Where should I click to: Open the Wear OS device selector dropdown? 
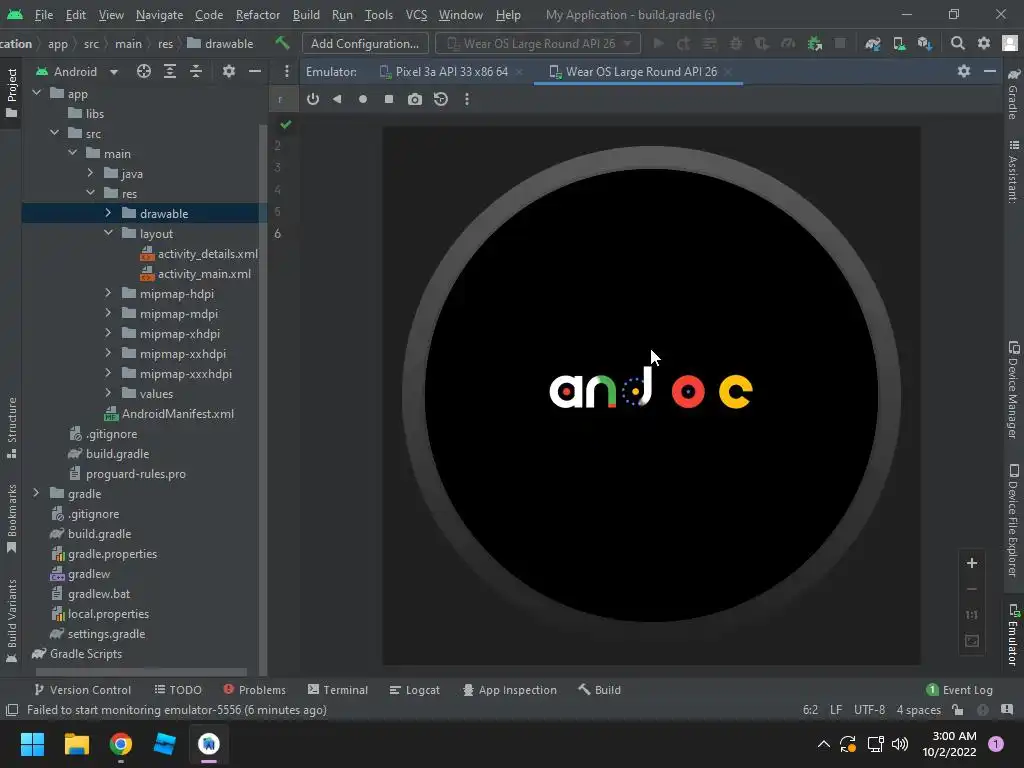tap(538, 44)
